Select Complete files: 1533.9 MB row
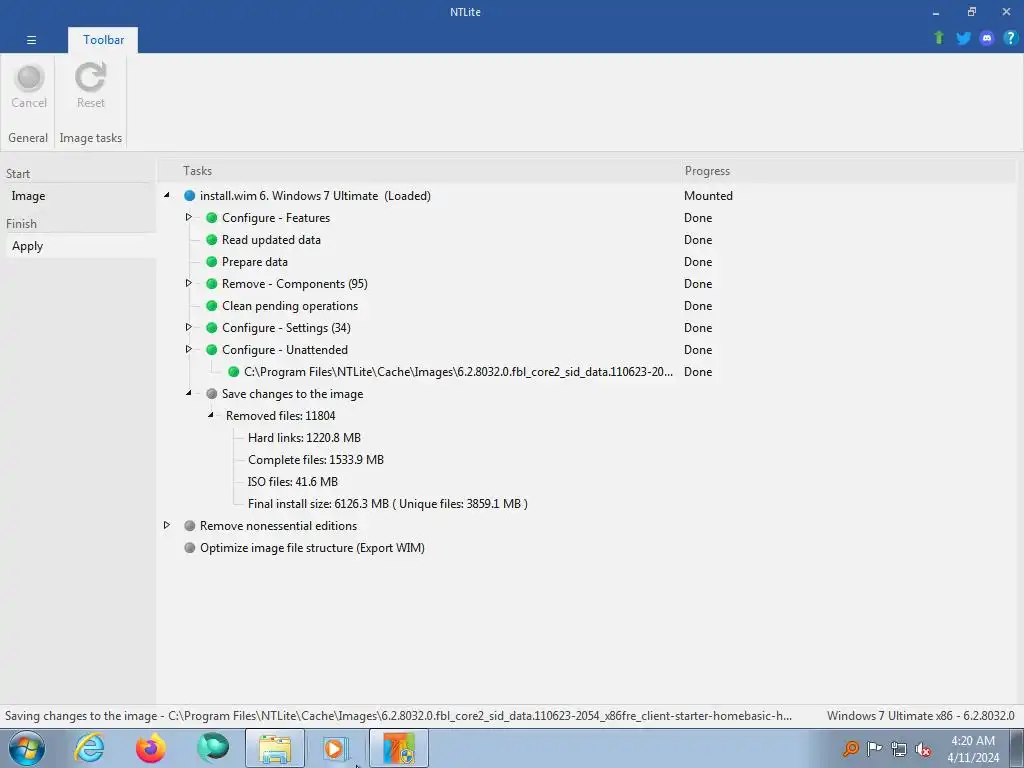 [x=316, y=460]
